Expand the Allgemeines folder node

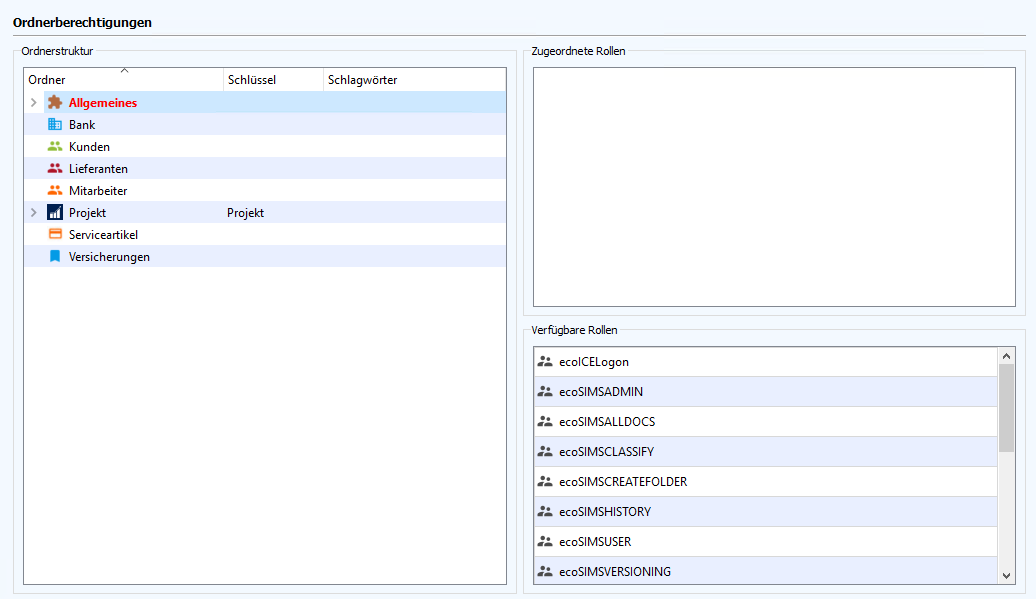coord(34,102)
